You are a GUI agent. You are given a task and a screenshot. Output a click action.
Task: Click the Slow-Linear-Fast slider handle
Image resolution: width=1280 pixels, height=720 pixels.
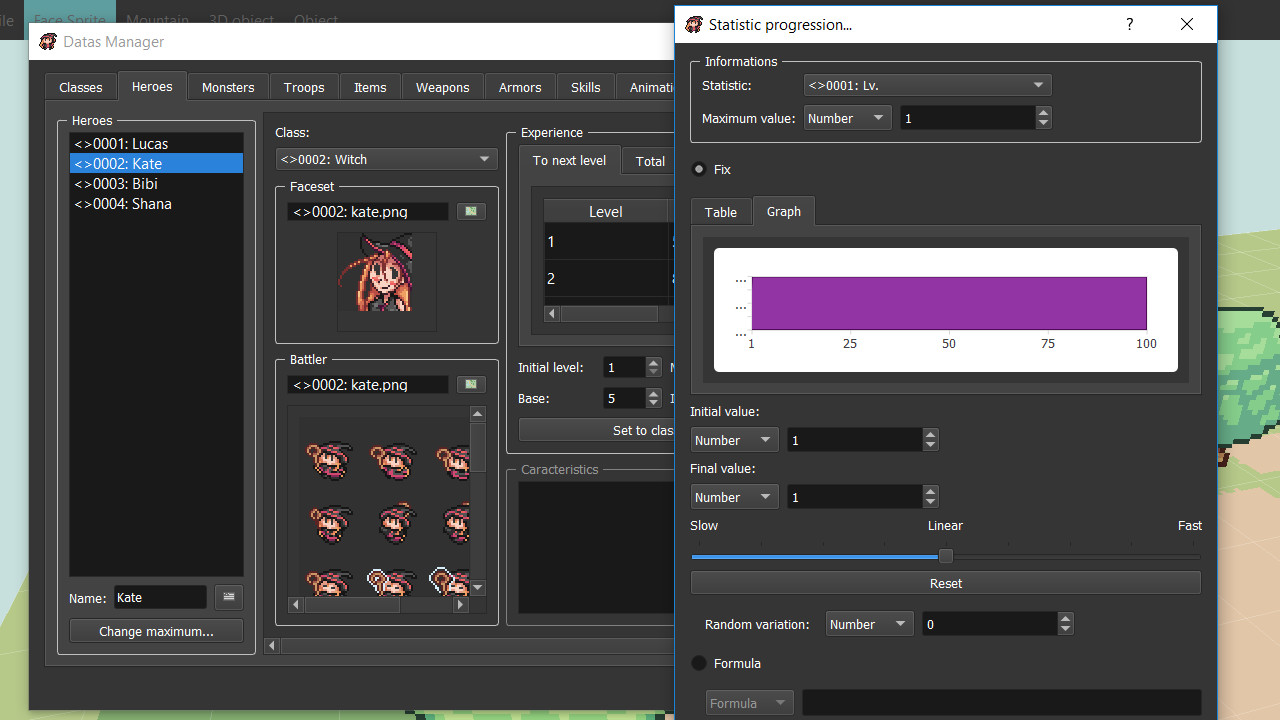pyautogui.click(x=945, y=556)
